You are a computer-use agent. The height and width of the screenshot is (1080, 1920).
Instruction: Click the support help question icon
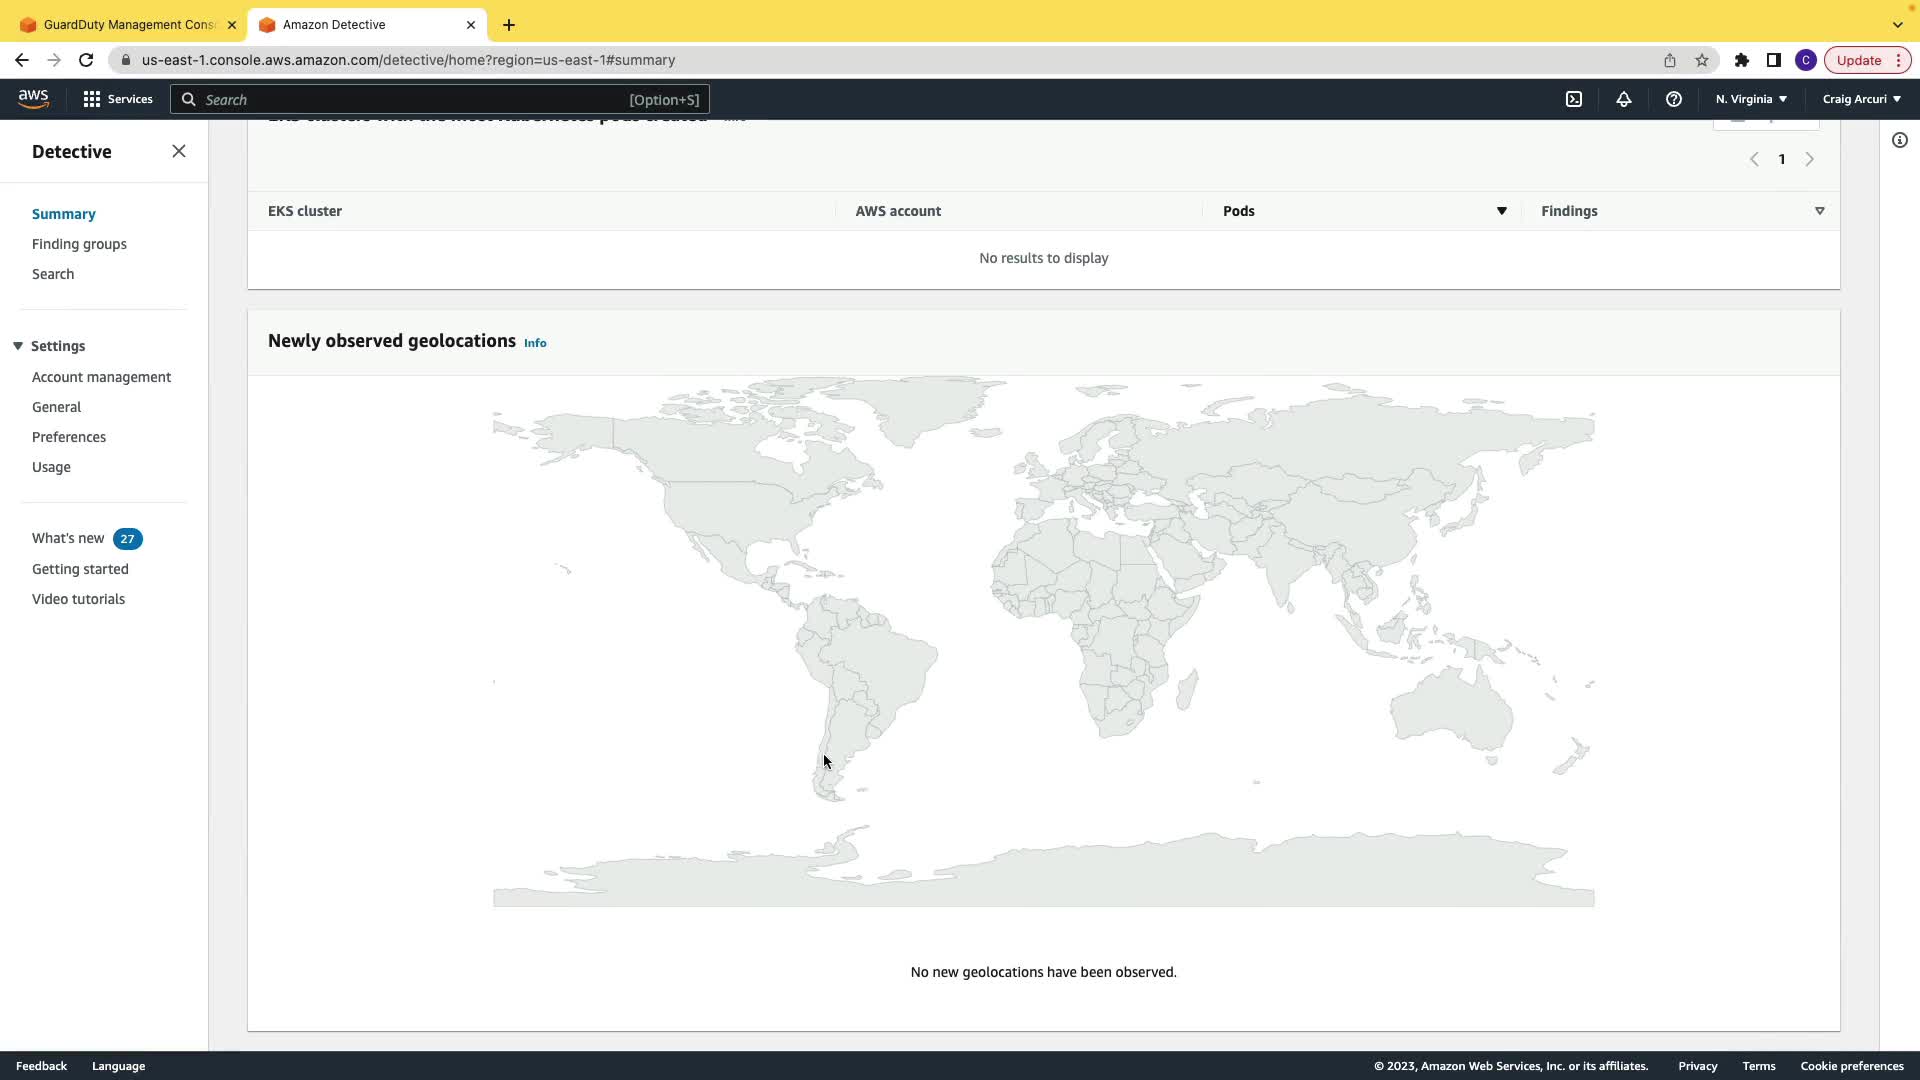1674,99
